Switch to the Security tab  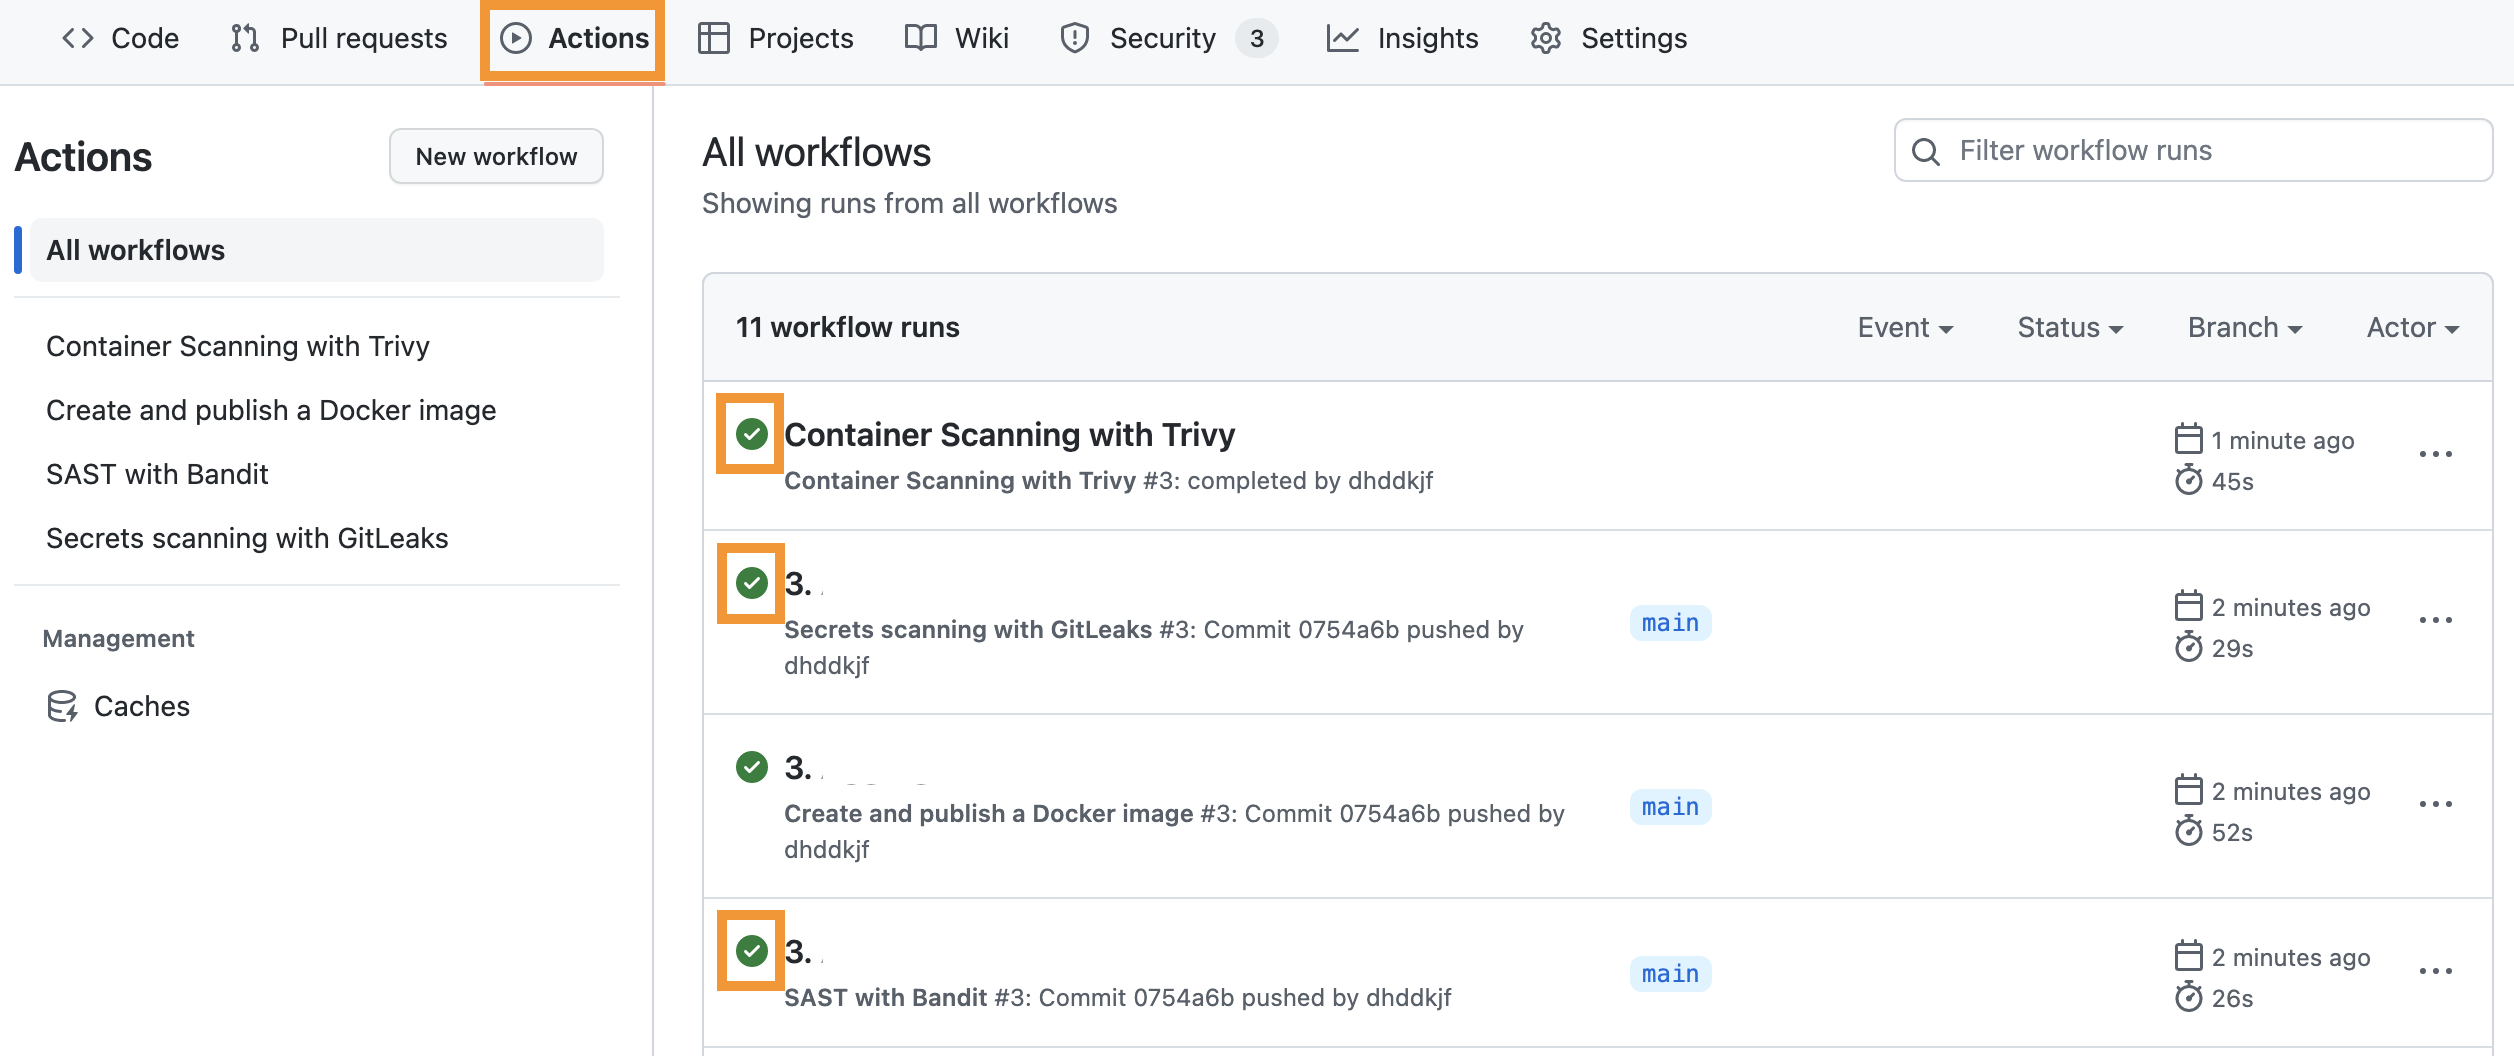(1168, 38)
